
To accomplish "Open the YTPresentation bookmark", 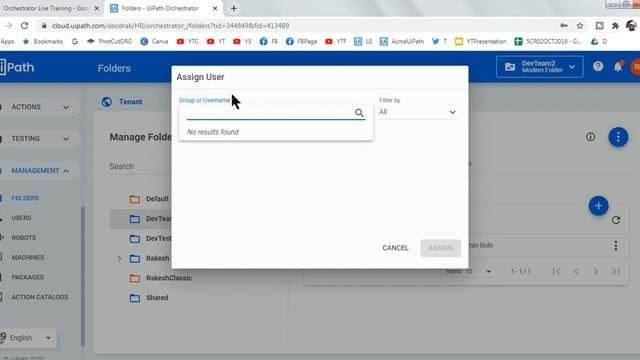I will (481, 42).
